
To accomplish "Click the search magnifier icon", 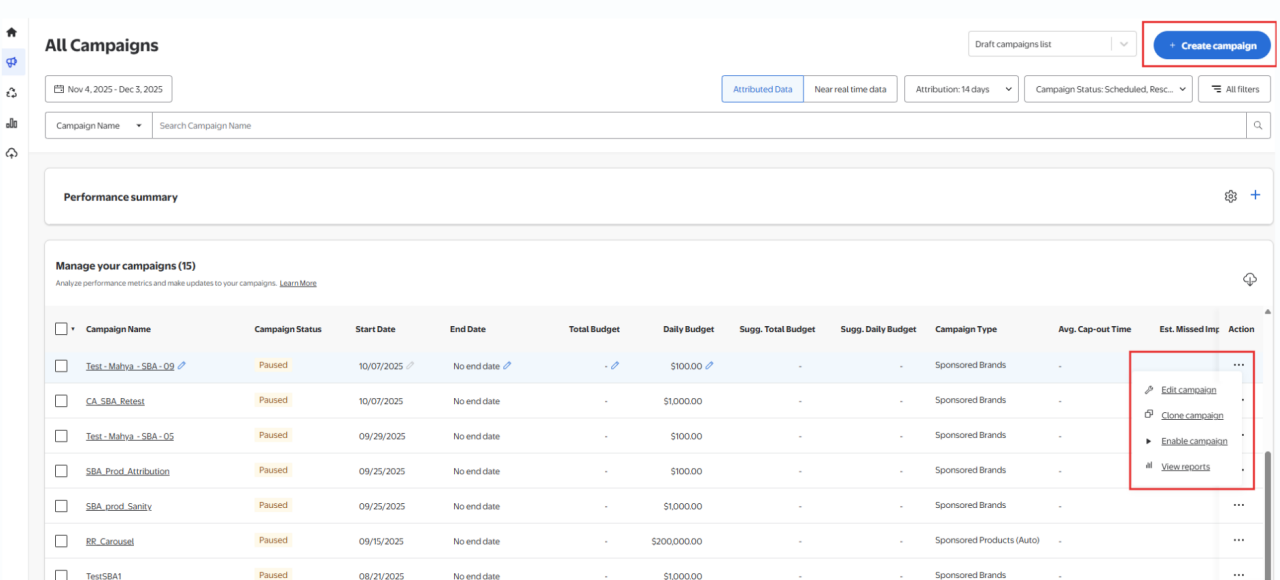I will click(1258, 126).
